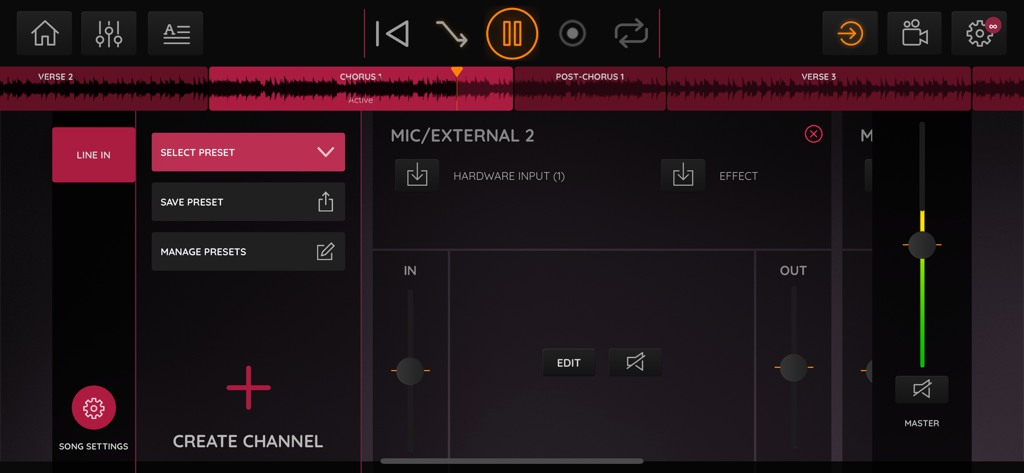Skip back to start of song
This screenshot has width=1024, height=473.
[392, 33]
